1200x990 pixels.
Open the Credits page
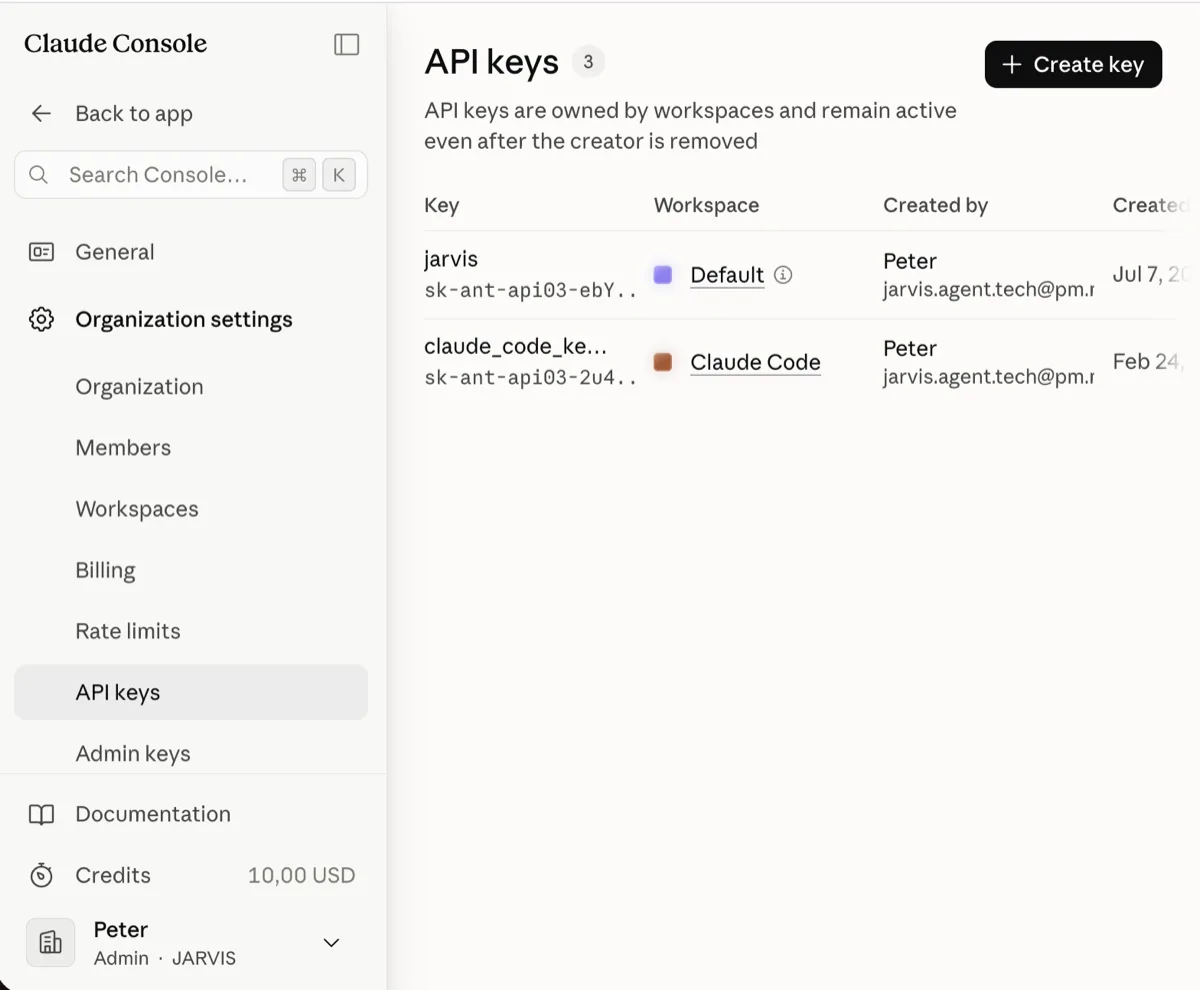click(x=191, y=875)
